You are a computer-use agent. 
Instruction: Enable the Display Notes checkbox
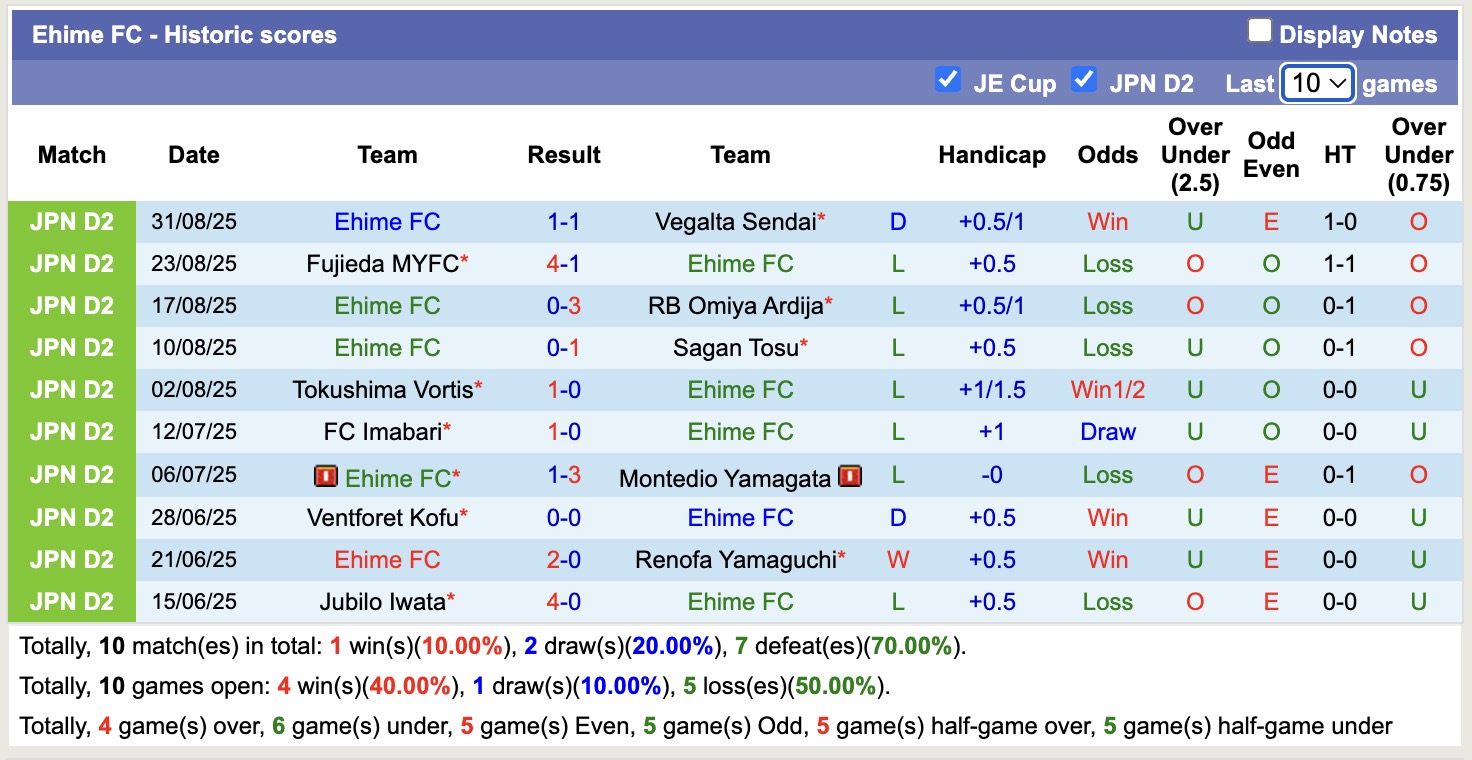click(x=1259, y=31)
